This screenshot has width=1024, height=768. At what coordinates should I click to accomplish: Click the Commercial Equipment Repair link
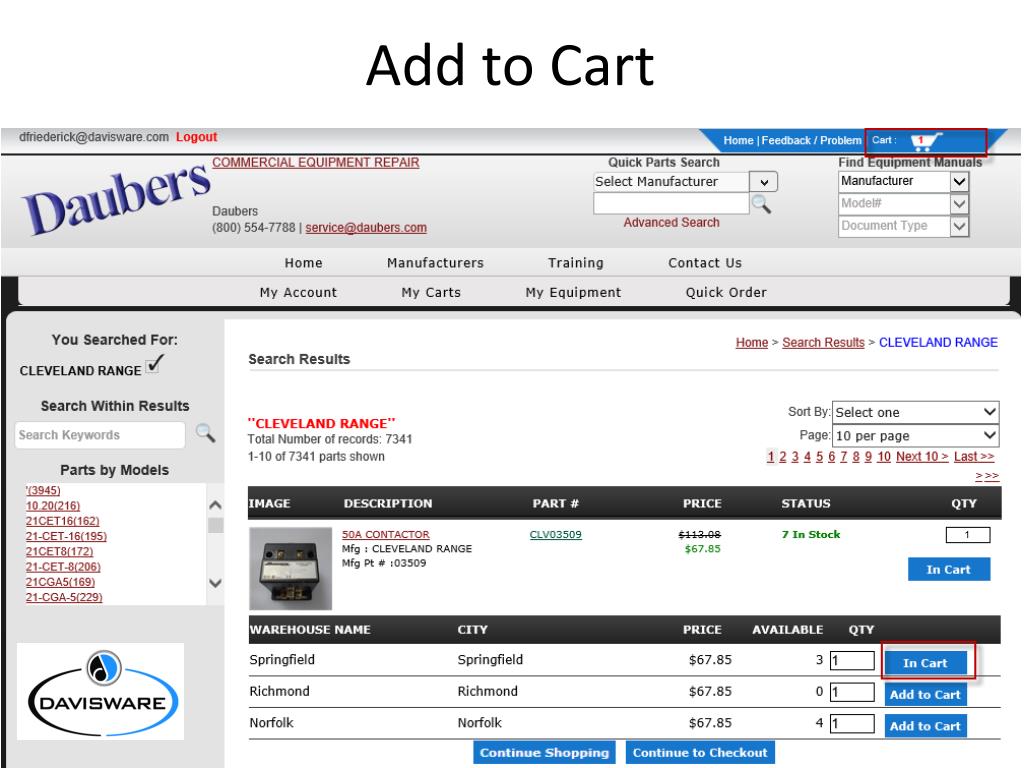(315, 163)
